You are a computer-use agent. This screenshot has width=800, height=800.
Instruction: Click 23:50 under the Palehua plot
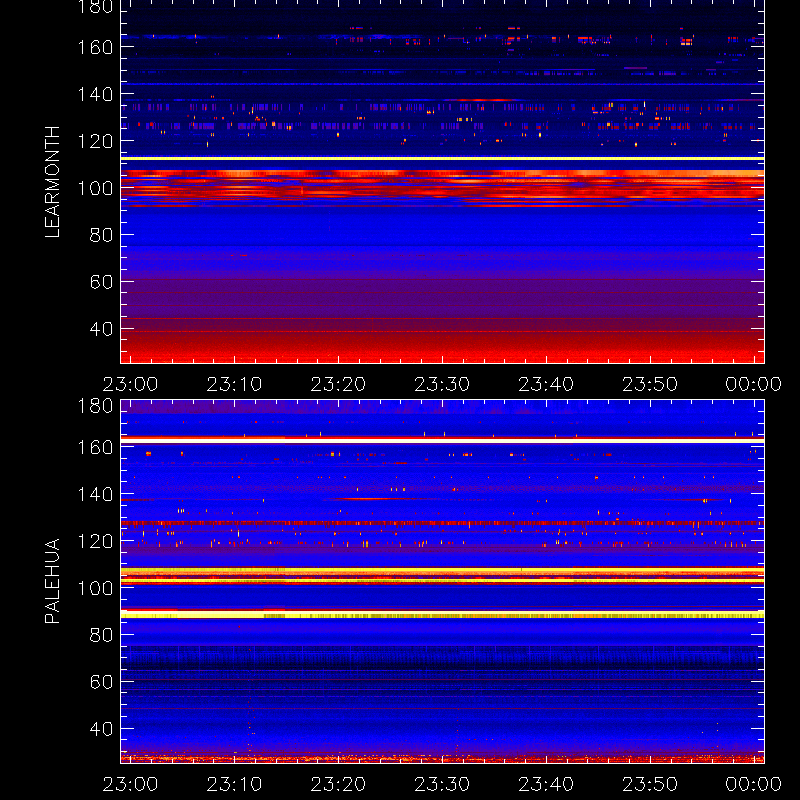(x=650, y=784)
